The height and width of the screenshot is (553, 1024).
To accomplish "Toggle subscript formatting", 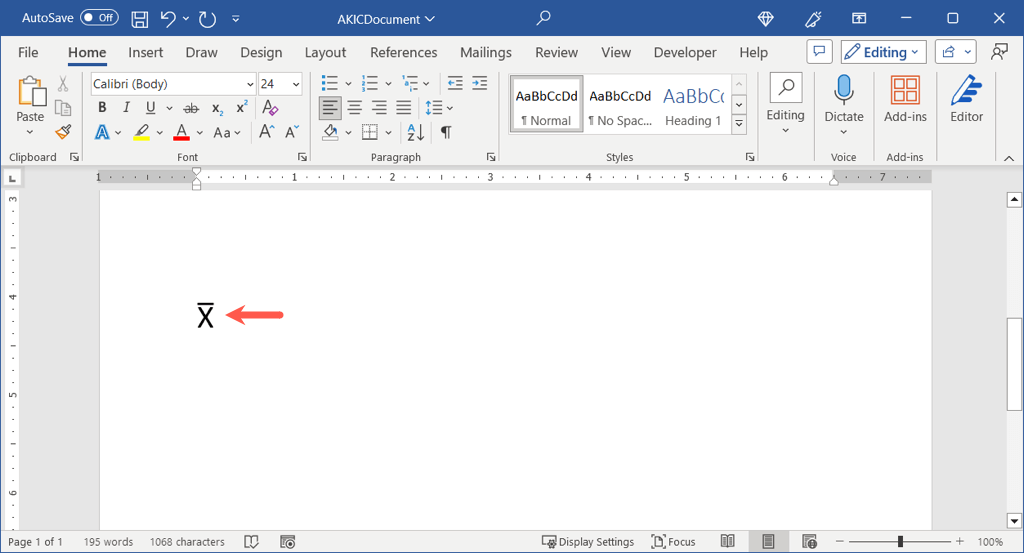I will pyautogui.click(x=217, y=109).
